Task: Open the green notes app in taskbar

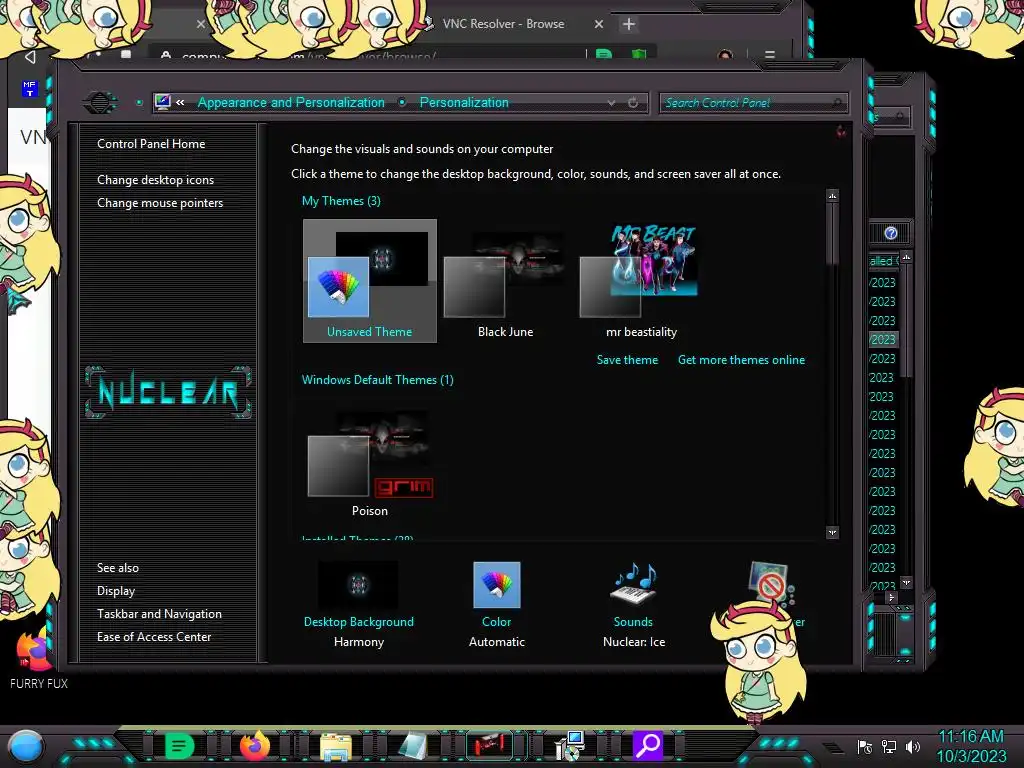Action: [x=179, y=745]
